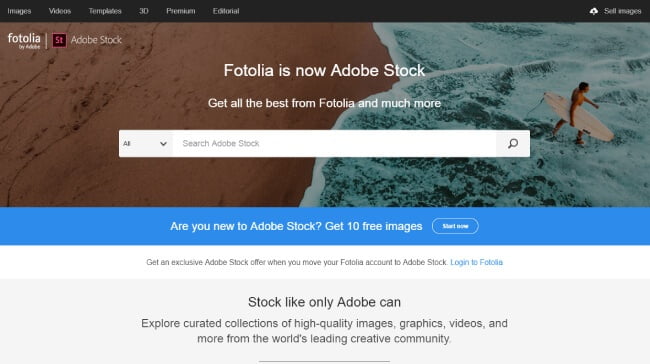The height and width of the screenshot is (364, 650).
Task: Follow the Login to Fotolia link
Action: (x=476, y=262)
